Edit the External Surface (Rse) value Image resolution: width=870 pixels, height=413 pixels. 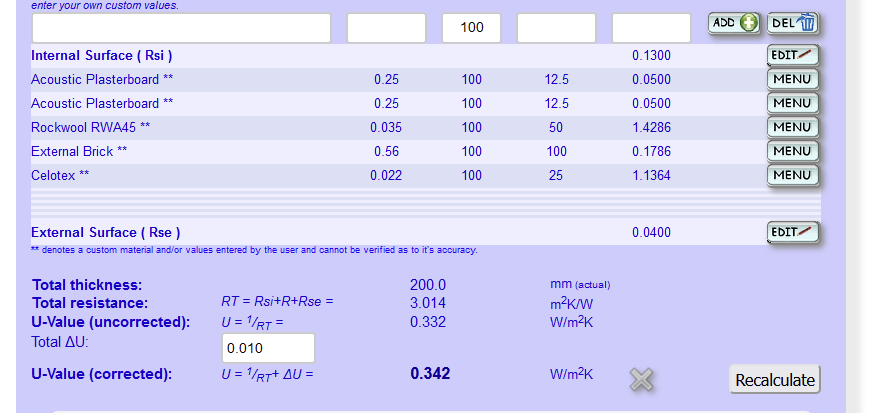pyautogui.click(x=792, y=232)
